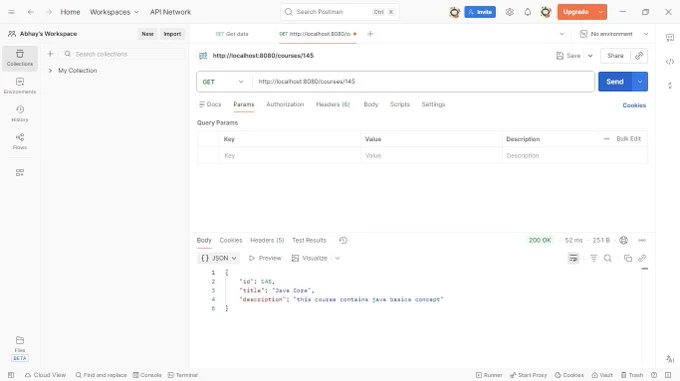Open the settings gear icon
The width and height of the screenshot is (680, 381).
(510, 12)
